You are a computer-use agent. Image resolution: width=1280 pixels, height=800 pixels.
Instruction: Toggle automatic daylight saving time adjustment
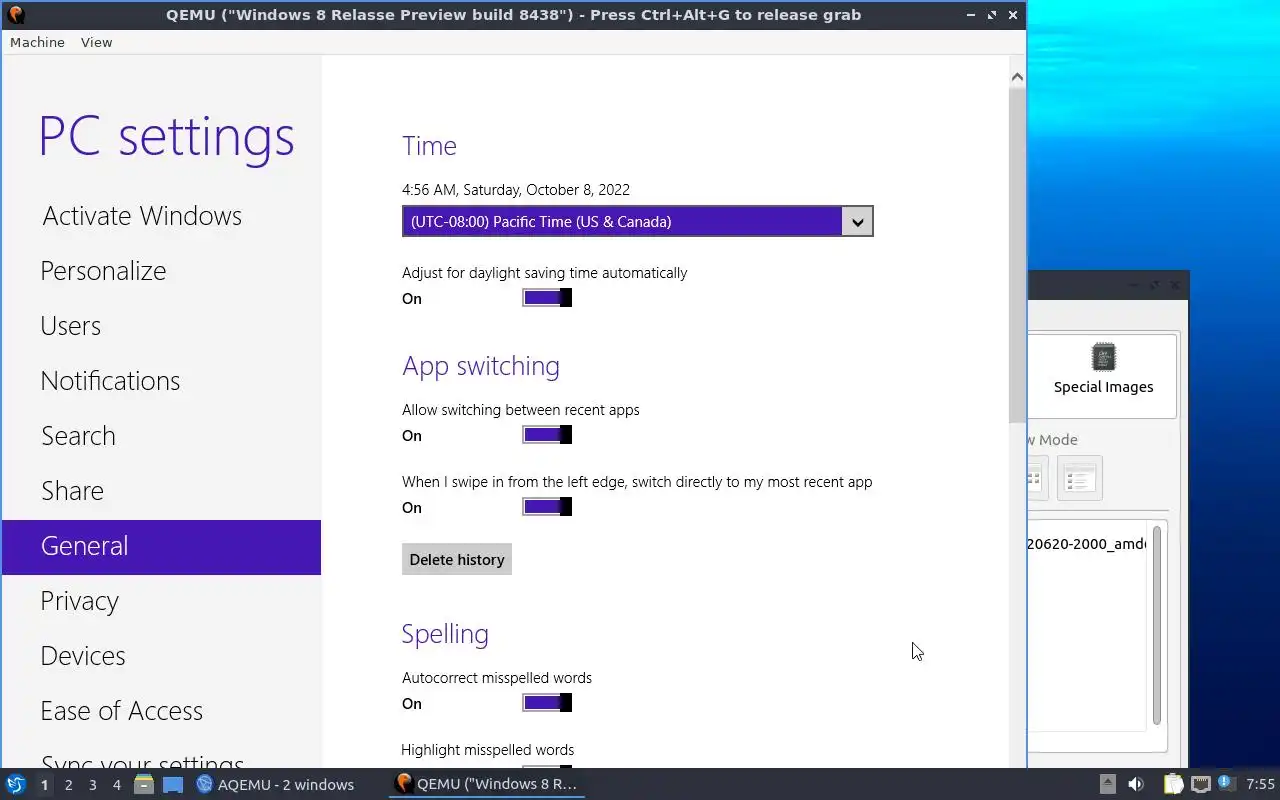547,298
